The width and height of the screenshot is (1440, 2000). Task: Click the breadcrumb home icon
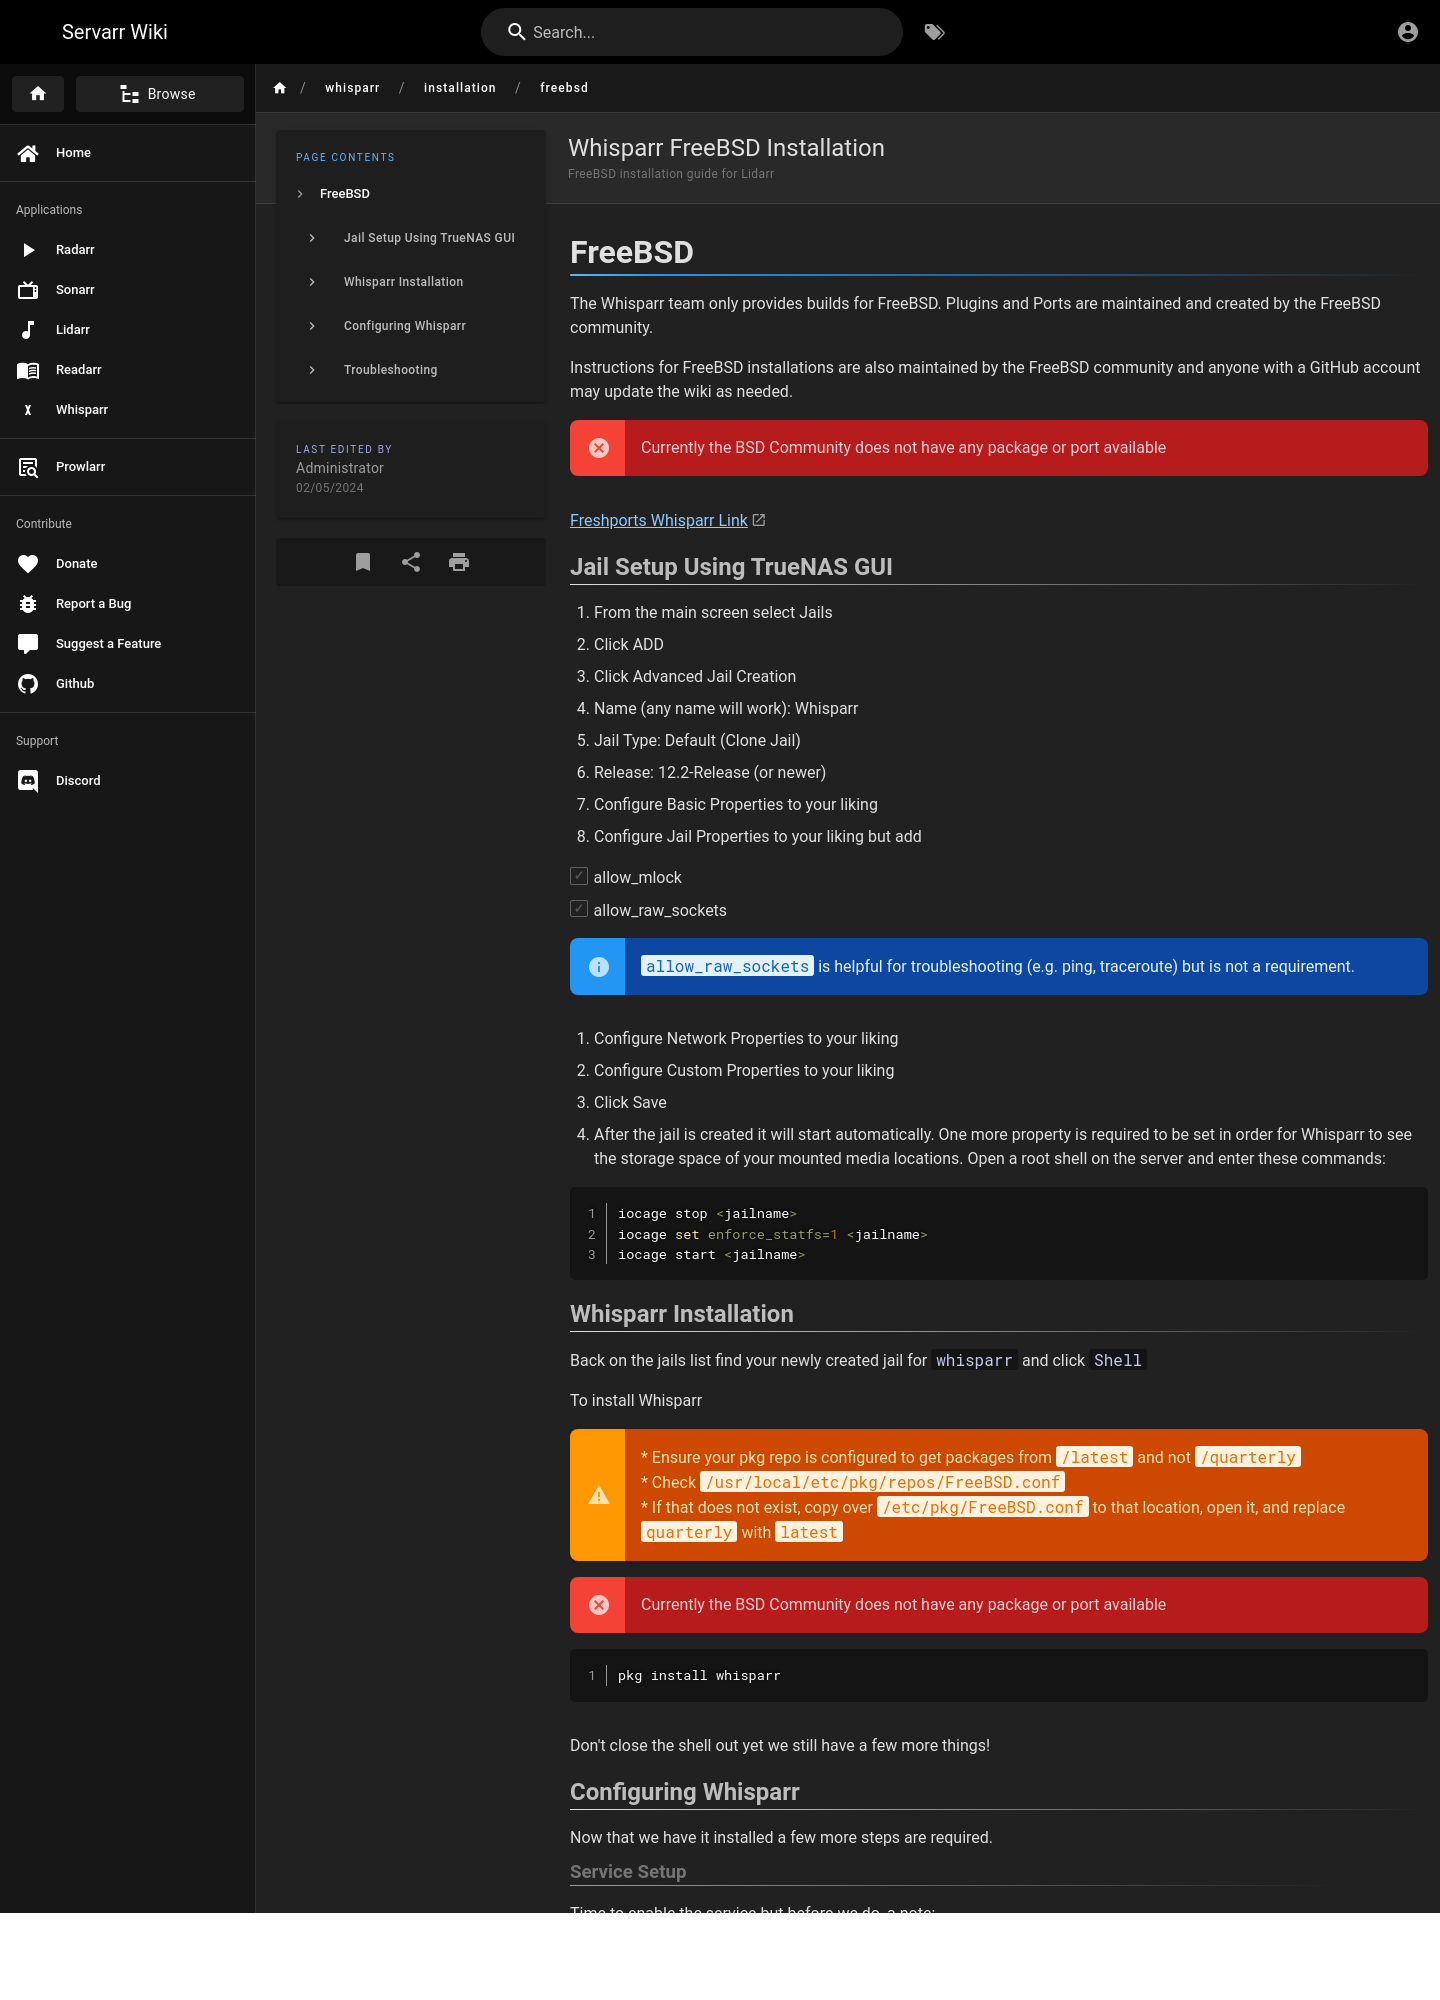pos(280,88)
